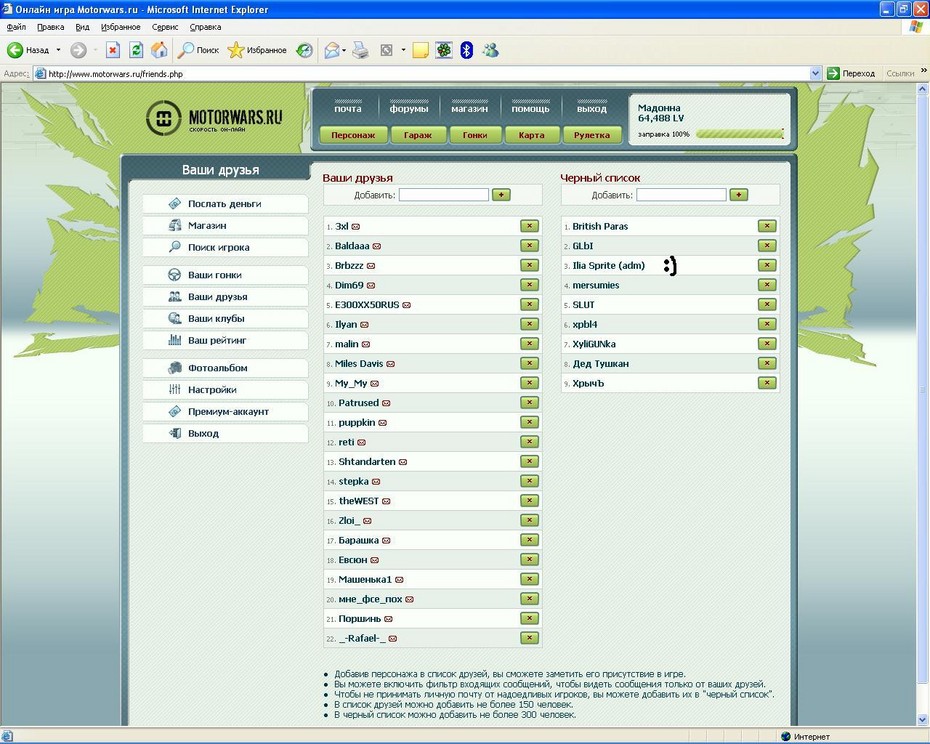Go to the Home page icon

pos(159,50)
